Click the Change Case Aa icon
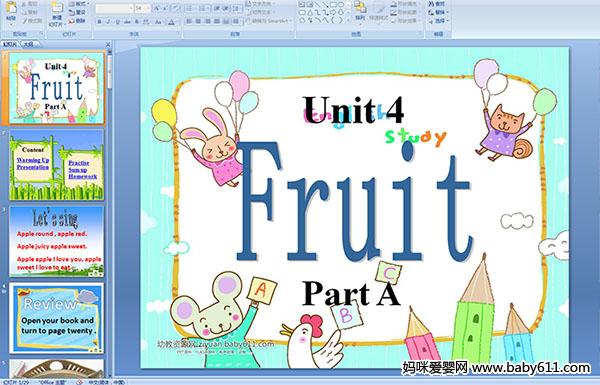Viewport: 600px width, 385px height. (x=158, y=22)
